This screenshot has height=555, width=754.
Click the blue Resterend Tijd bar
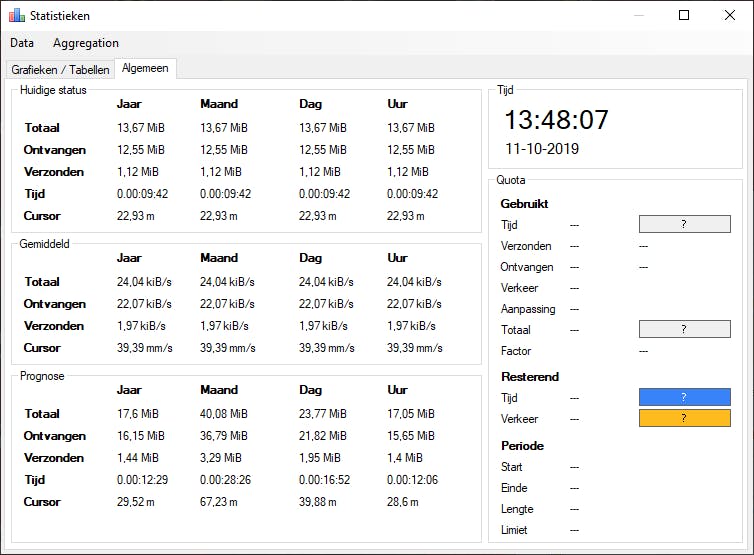coord(684,397)
